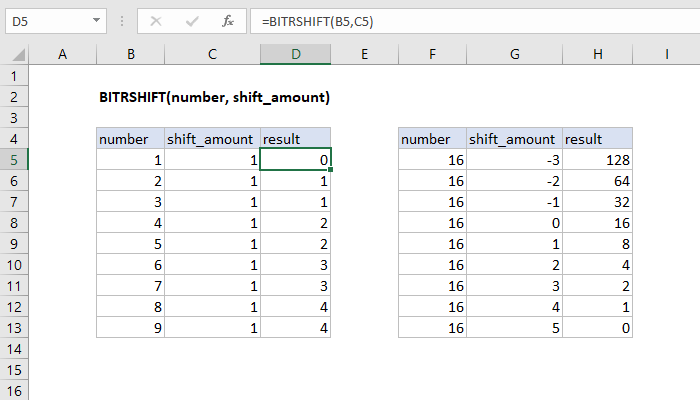Click the Cancel (X) formula bar icon
This screenshot has width=700, height=400.
[156, 21]
